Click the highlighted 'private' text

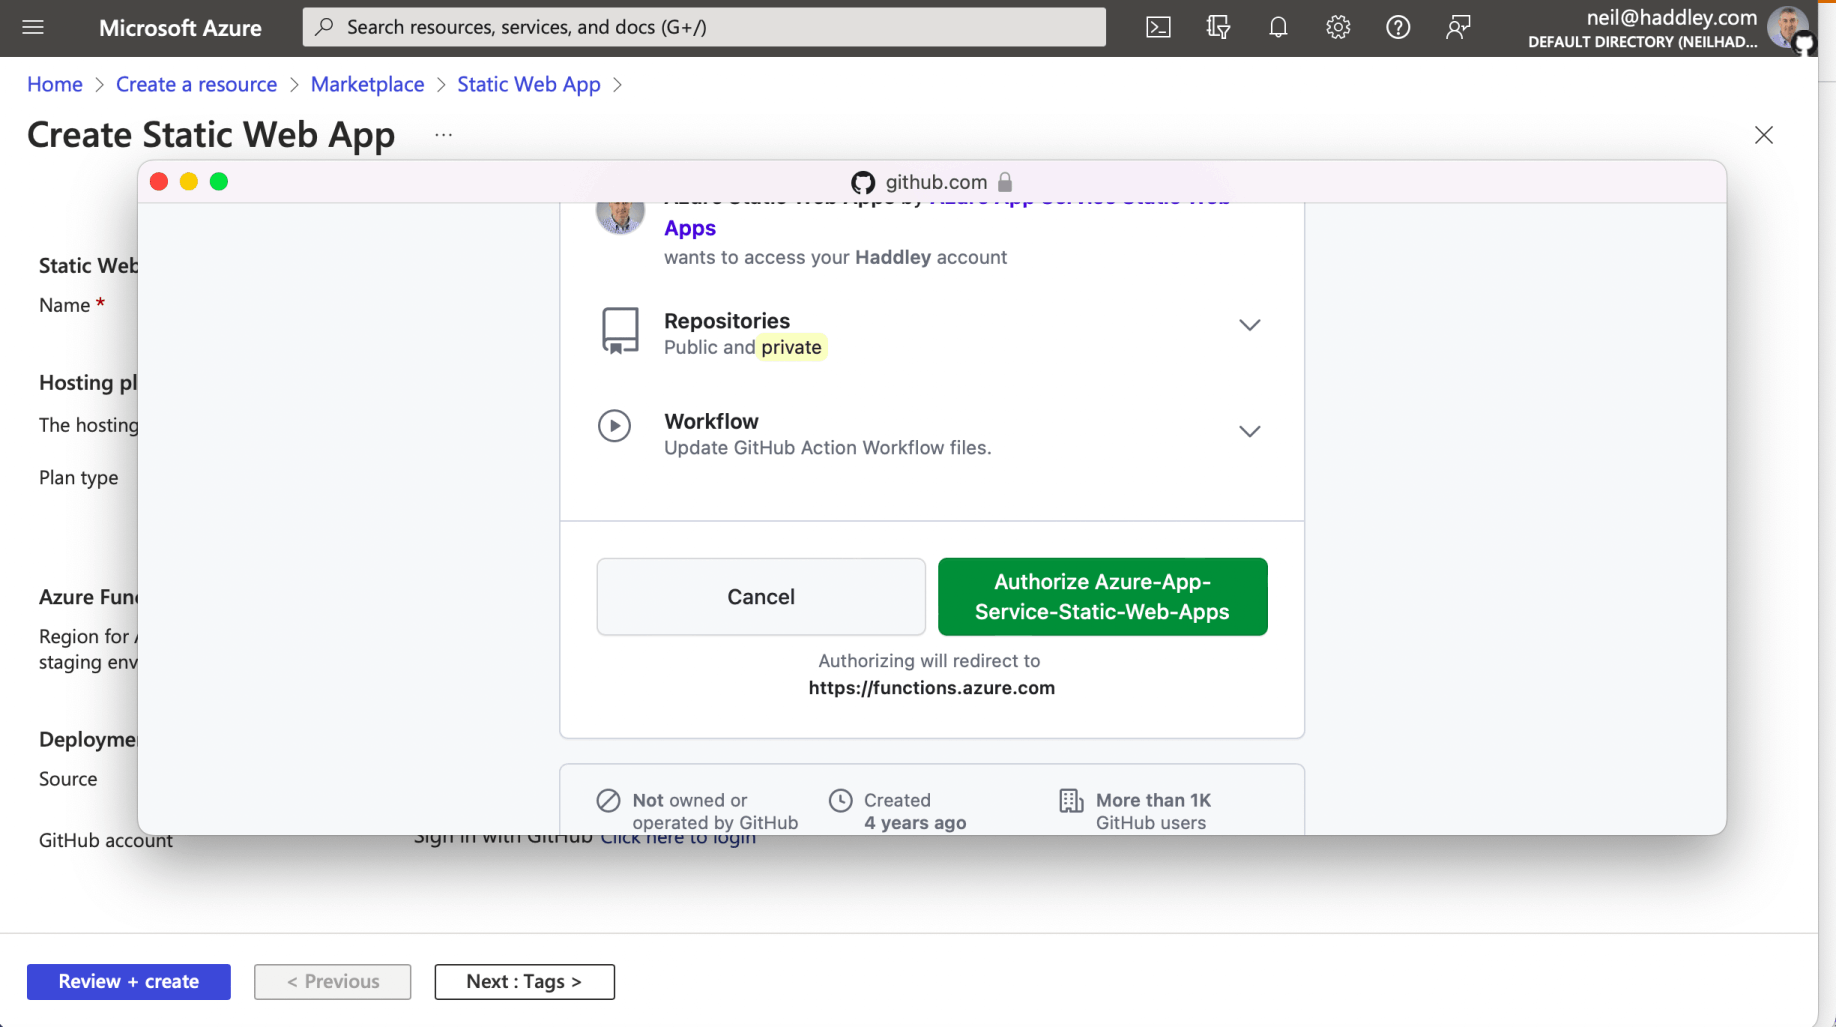coord(792,347)
